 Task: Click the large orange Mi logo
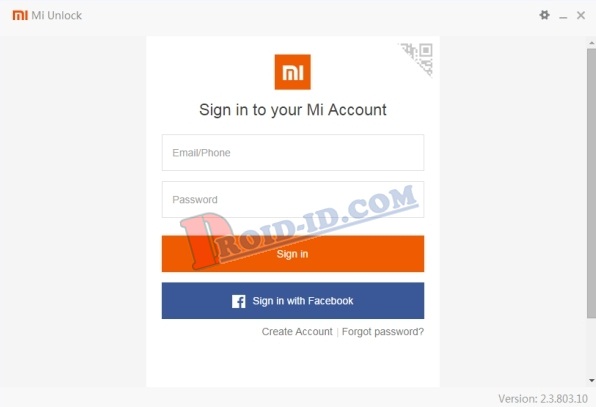pyautogui.click(x=293, y=72)
